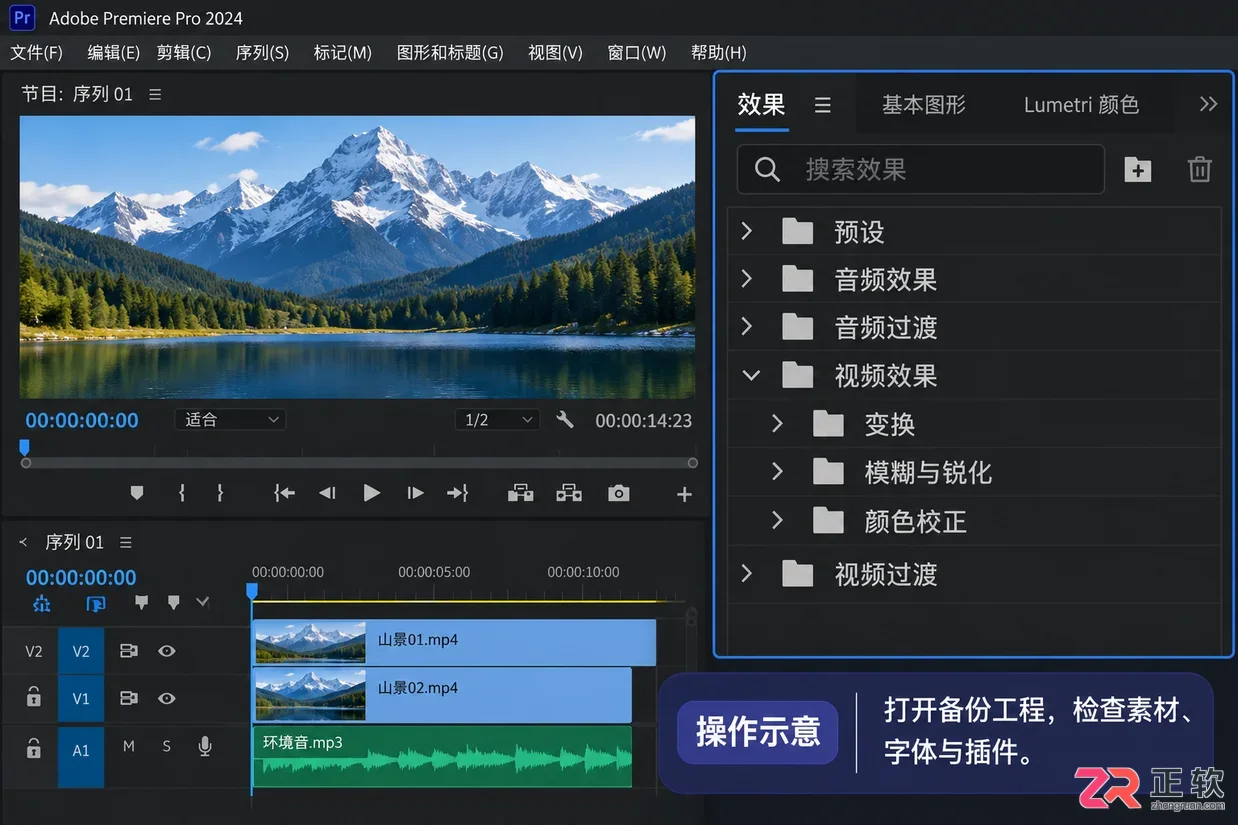Expand the 变换 subfolder
1238x825 pixels.
[777, 424]
